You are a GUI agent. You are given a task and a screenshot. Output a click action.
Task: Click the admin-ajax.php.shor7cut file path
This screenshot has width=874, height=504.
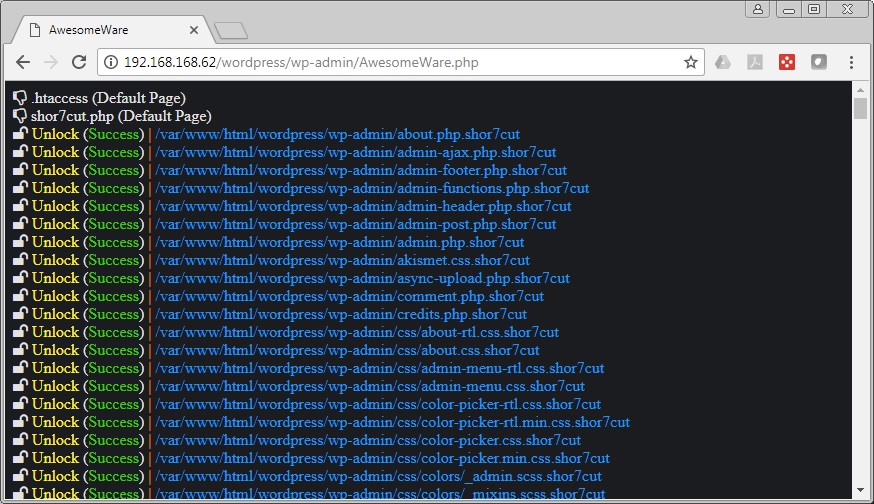pos(356,152)
